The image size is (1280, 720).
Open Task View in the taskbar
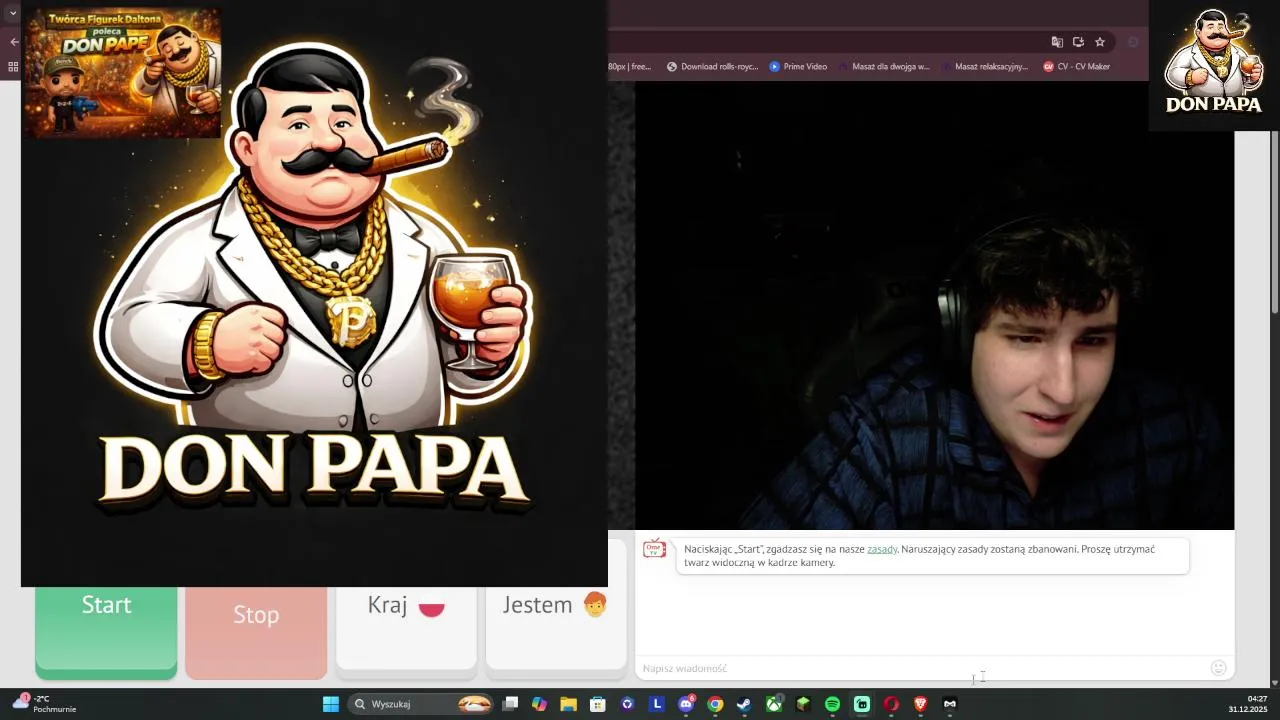pyautogui.click(x=510, y=704)
